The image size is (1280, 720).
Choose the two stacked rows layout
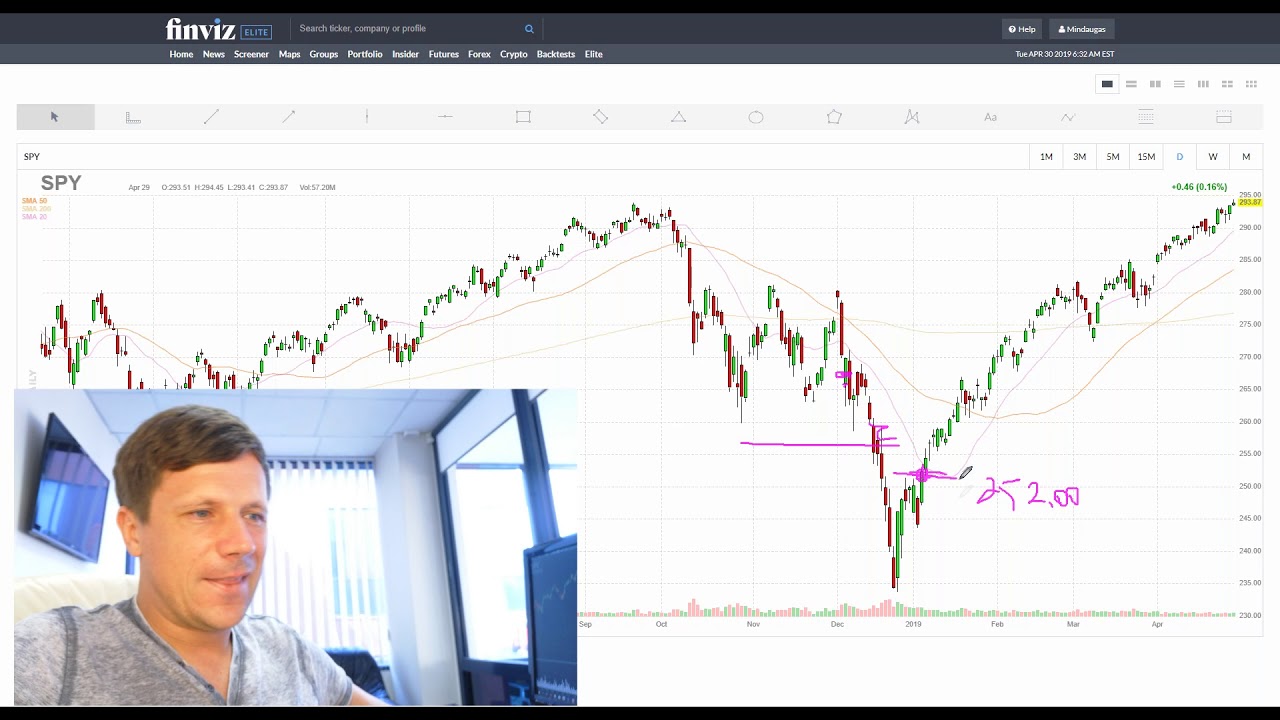point(1131,84)
